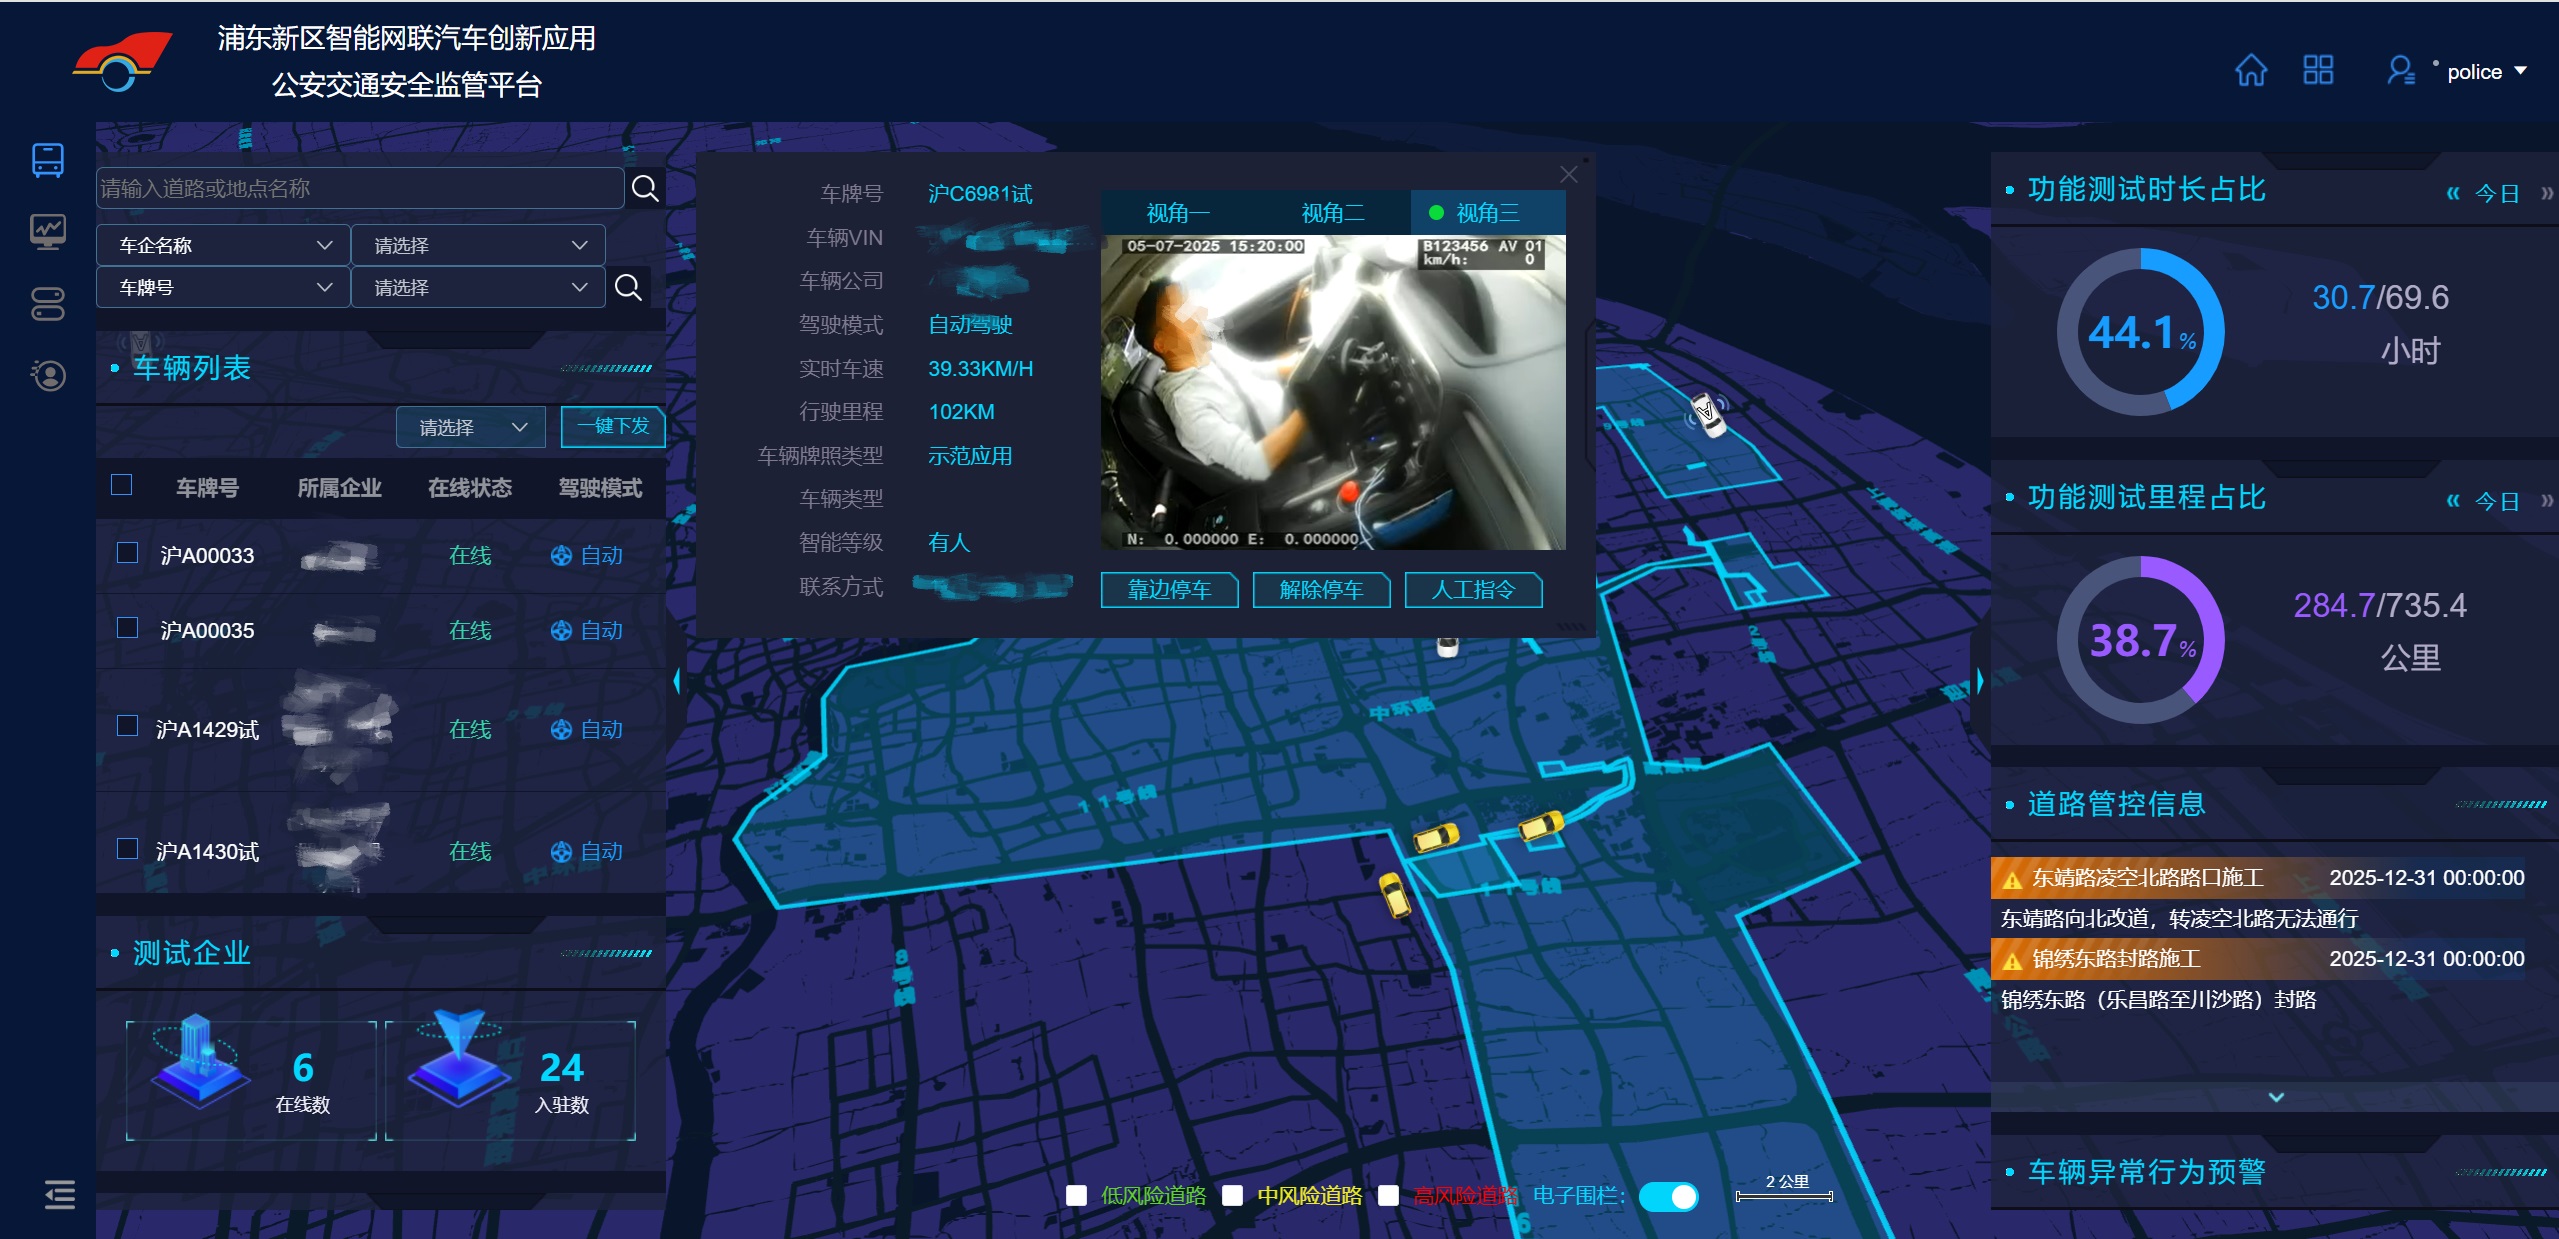Enable the 低风险道路 checkbox
2559x1239 pixels.
[1076, 1195]
